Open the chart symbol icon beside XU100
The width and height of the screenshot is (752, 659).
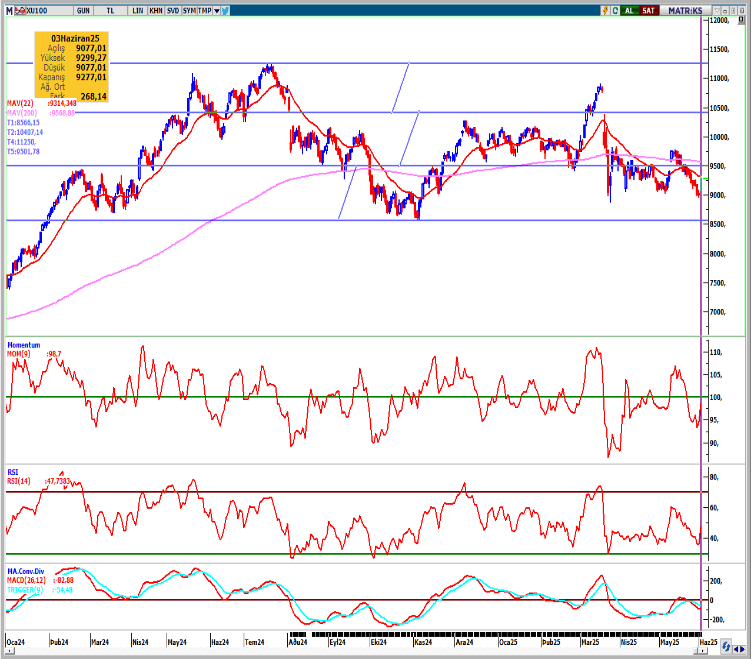(20, 10)
